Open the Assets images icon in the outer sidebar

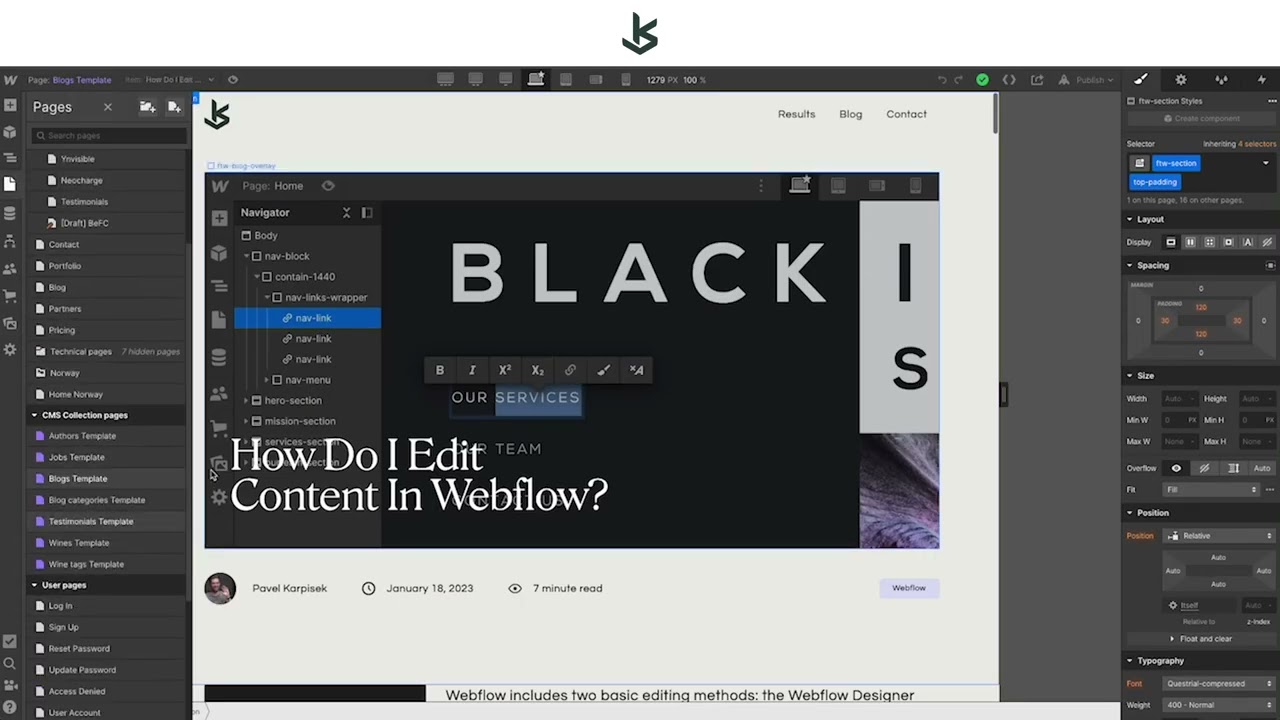coord(10,323)
